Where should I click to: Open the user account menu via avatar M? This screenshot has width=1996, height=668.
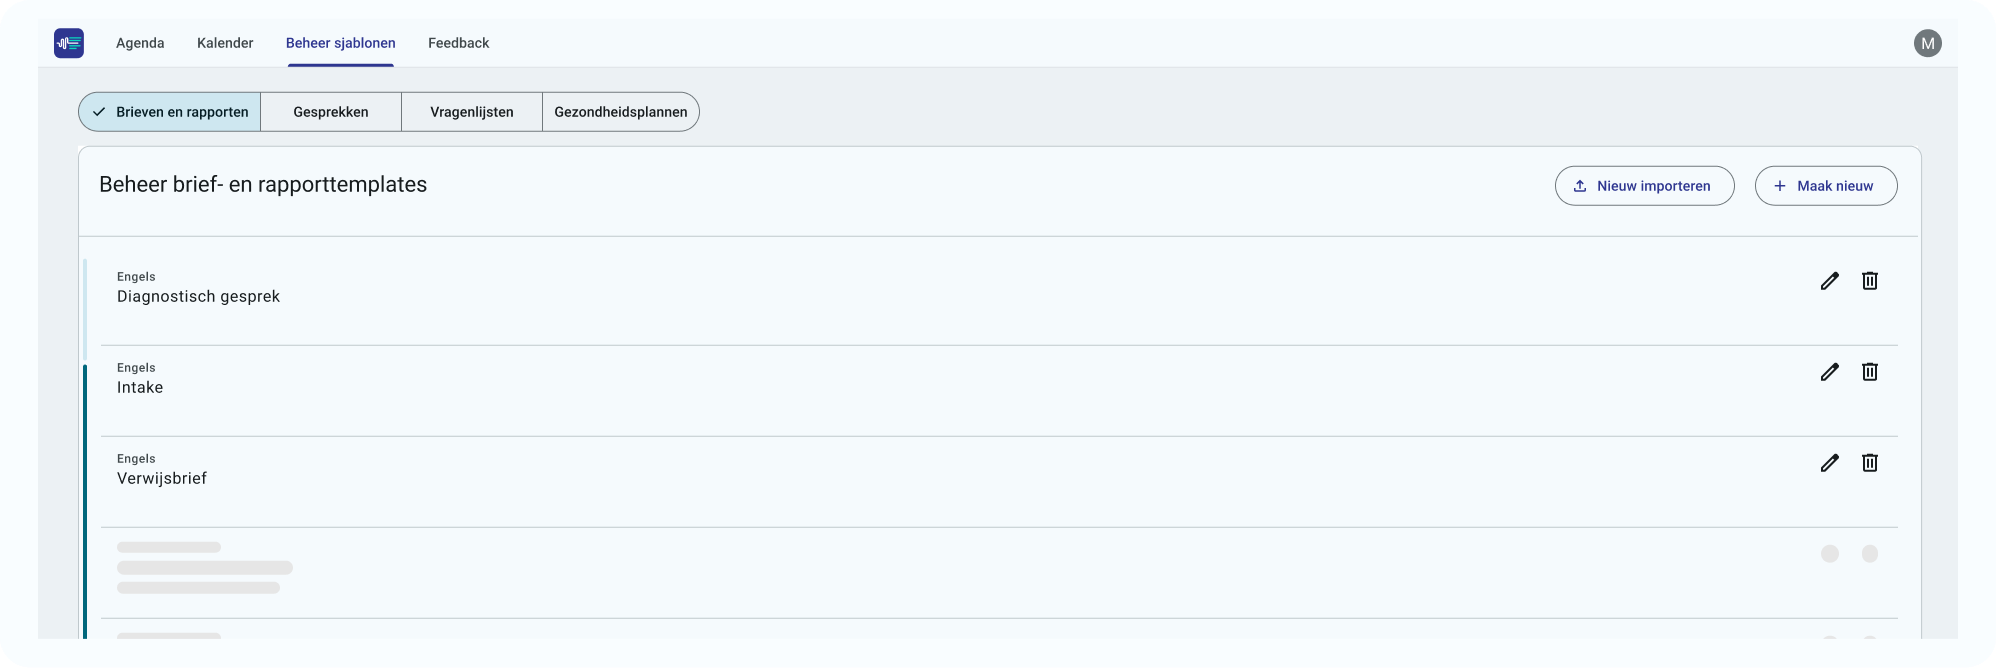click(1928, 43)
